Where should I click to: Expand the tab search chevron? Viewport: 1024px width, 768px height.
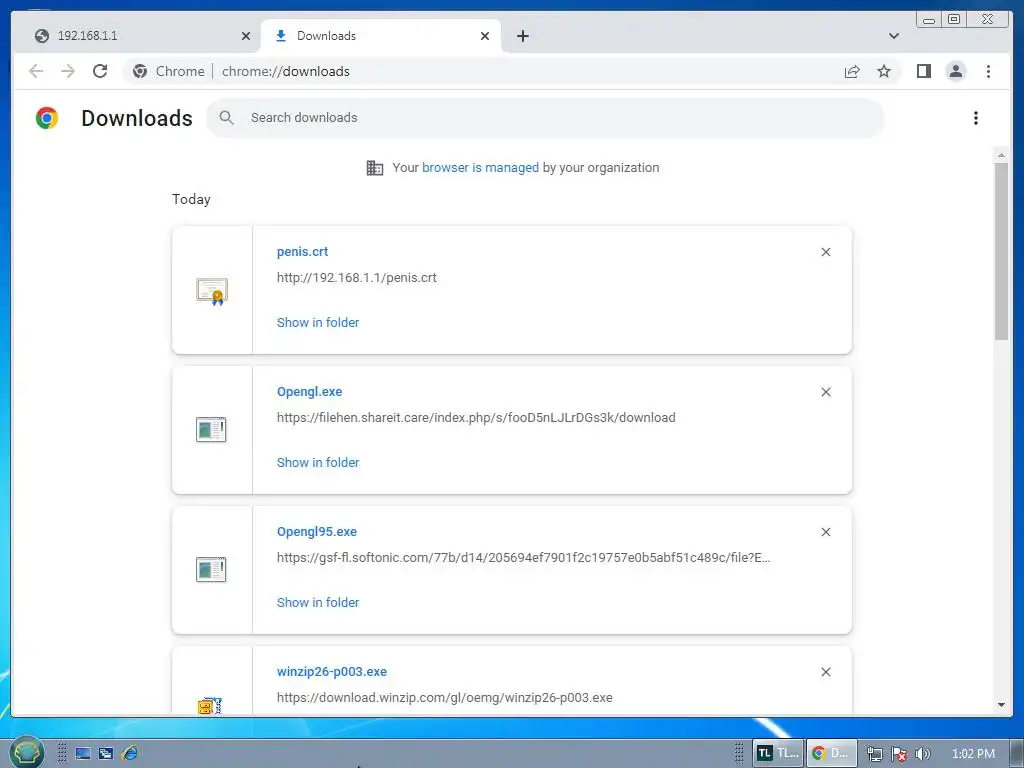point(894,36)
